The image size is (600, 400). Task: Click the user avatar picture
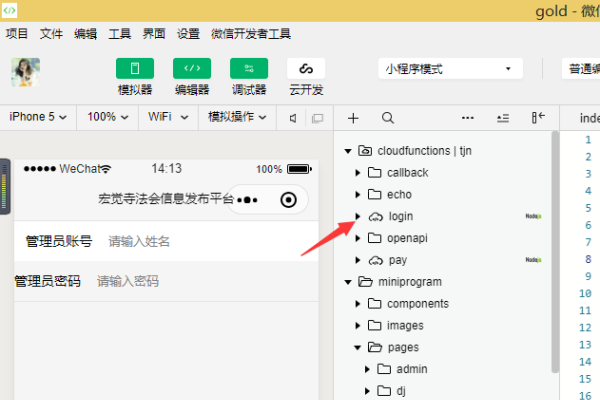26,72
